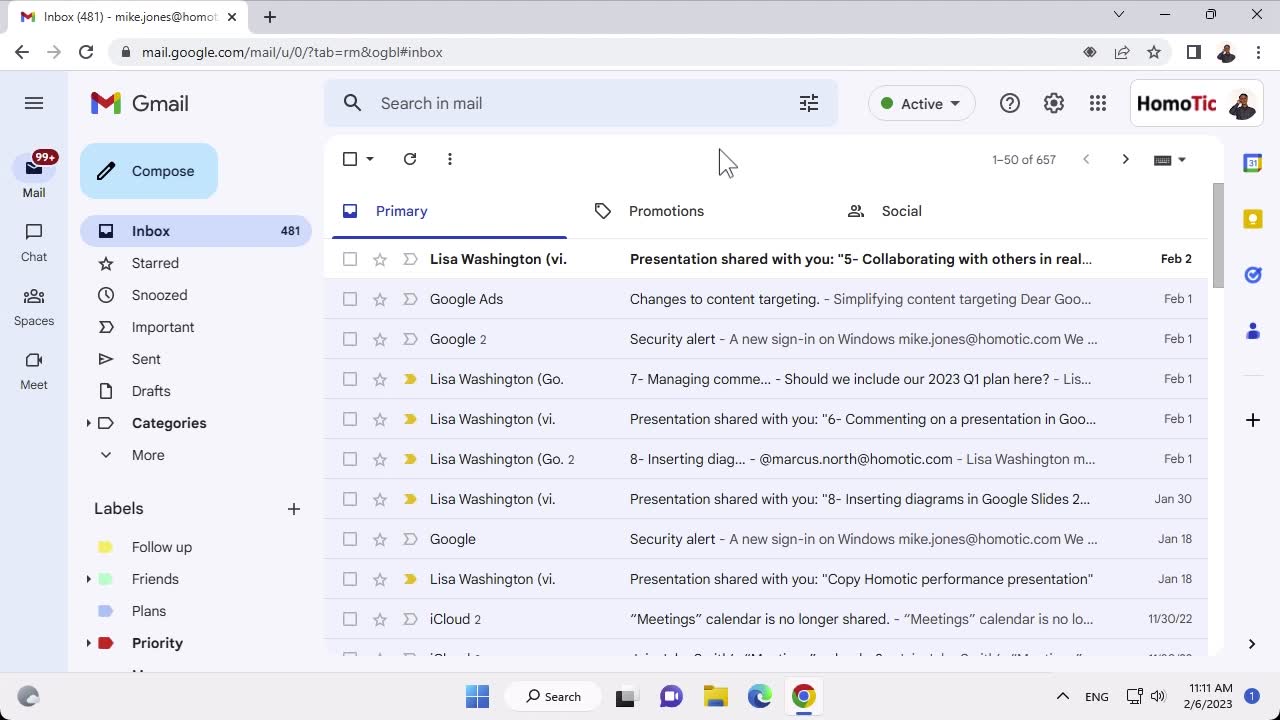Screen dimensions: 1280x720
Task: Check the Lisa Washington Feb 2 email
Action: (350, 259)
